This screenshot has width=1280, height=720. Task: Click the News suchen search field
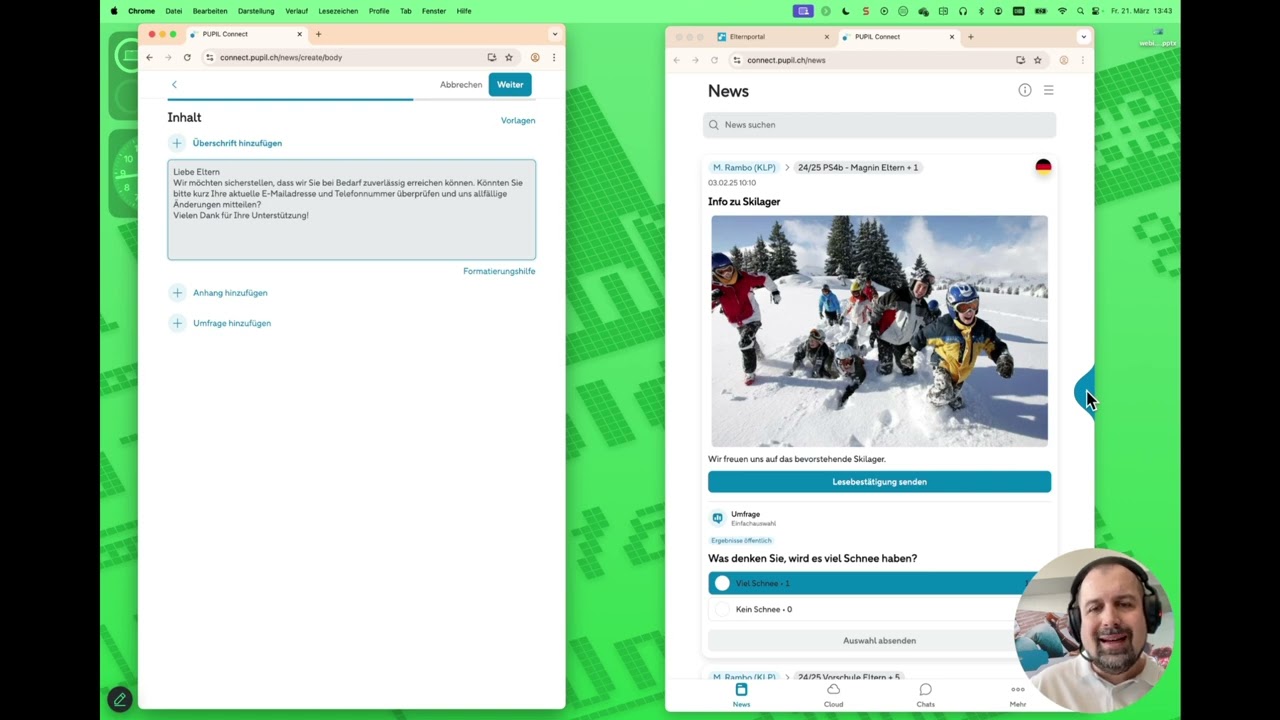click(879, 125)
